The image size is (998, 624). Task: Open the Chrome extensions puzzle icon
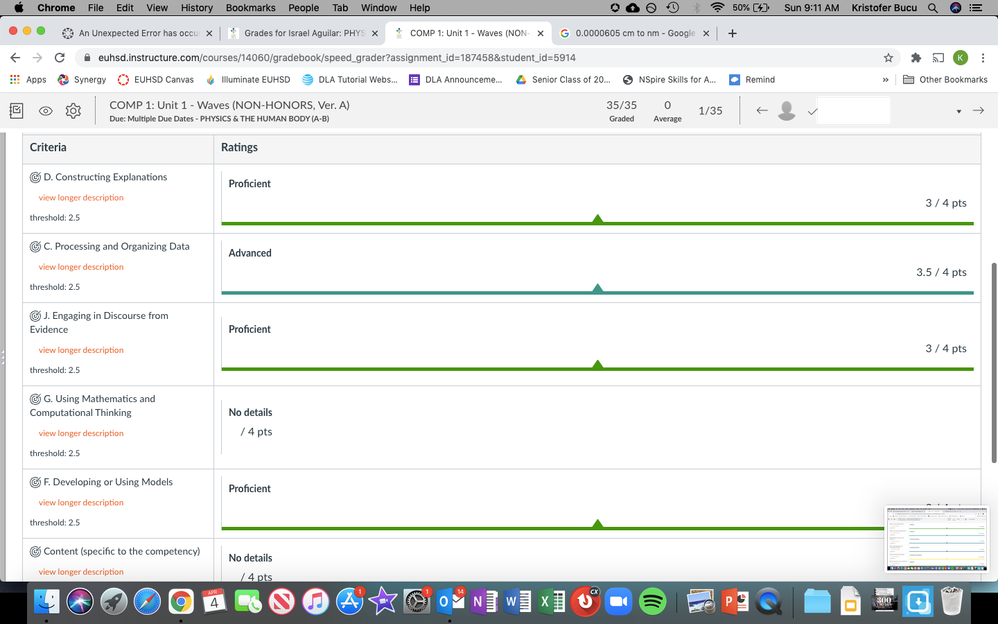[x=915, y=58]
